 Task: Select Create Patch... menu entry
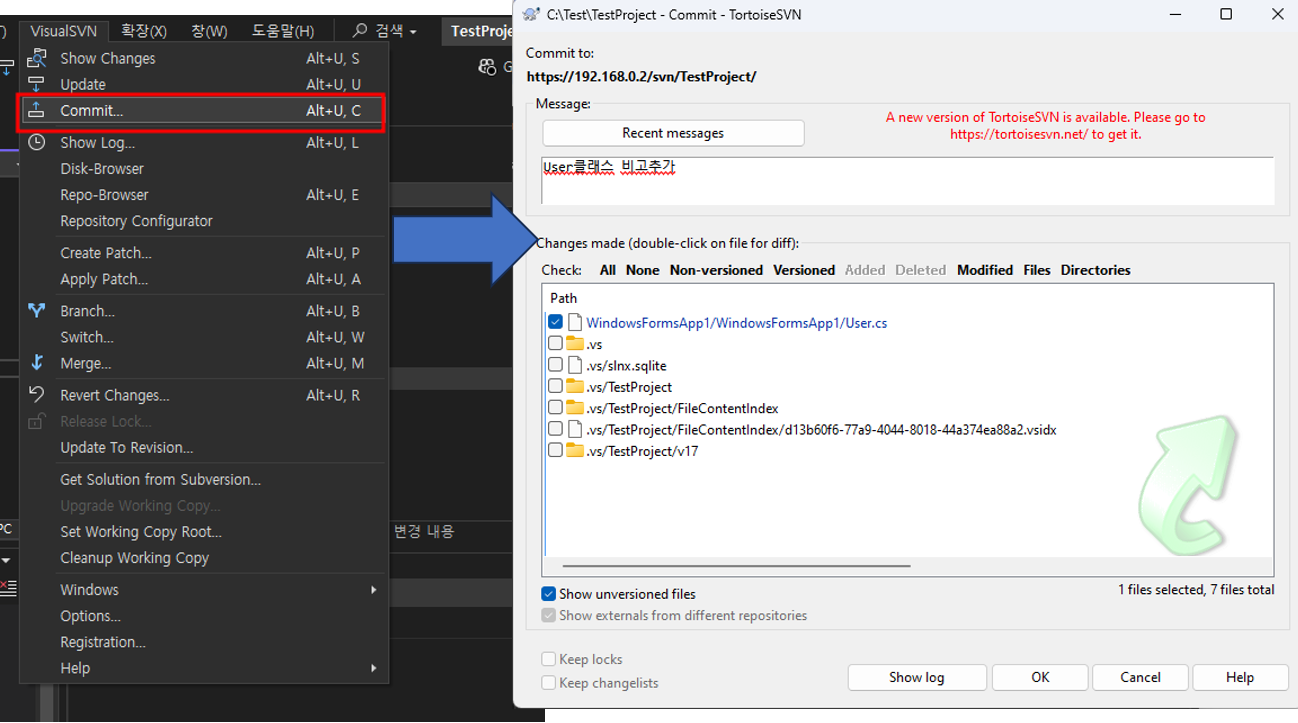203,253
